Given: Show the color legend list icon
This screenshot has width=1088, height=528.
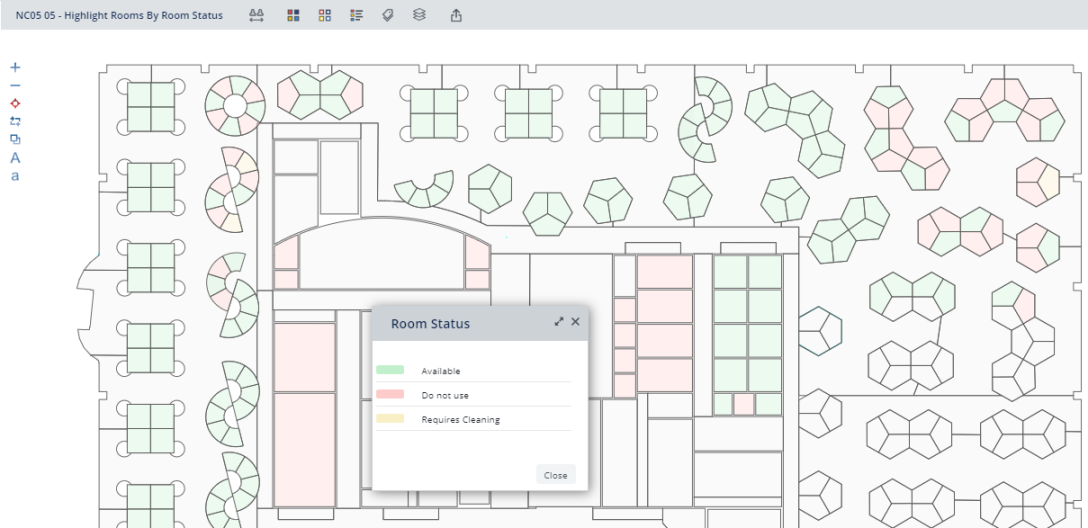Looking at the screenshot, I should [x=357, y=15].
